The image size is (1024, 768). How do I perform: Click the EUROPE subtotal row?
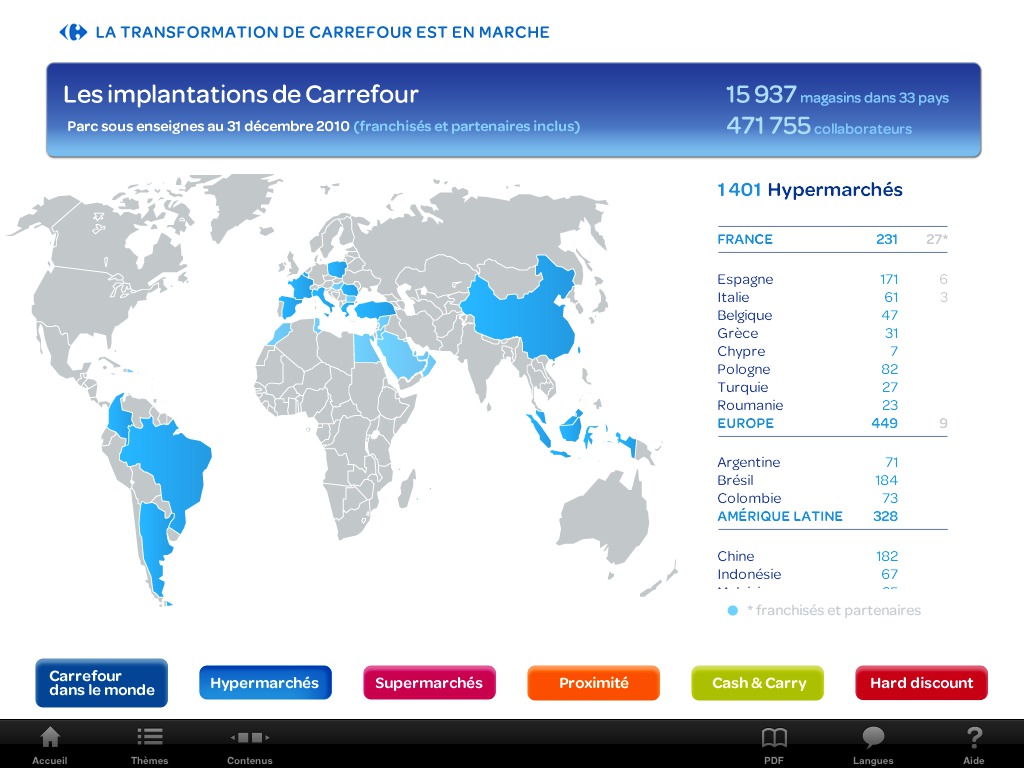[831, 423]
